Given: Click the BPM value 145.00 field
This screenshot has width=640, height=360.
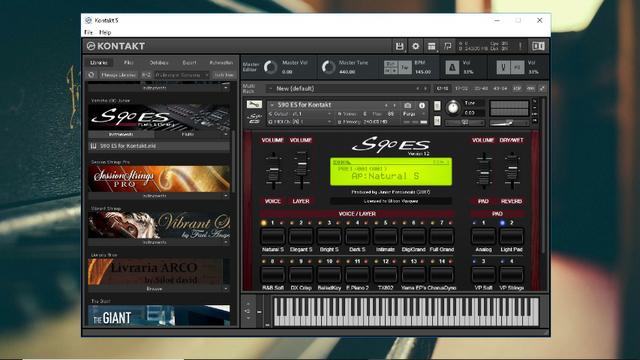Looking at the screenshot, I should (423, 72).
